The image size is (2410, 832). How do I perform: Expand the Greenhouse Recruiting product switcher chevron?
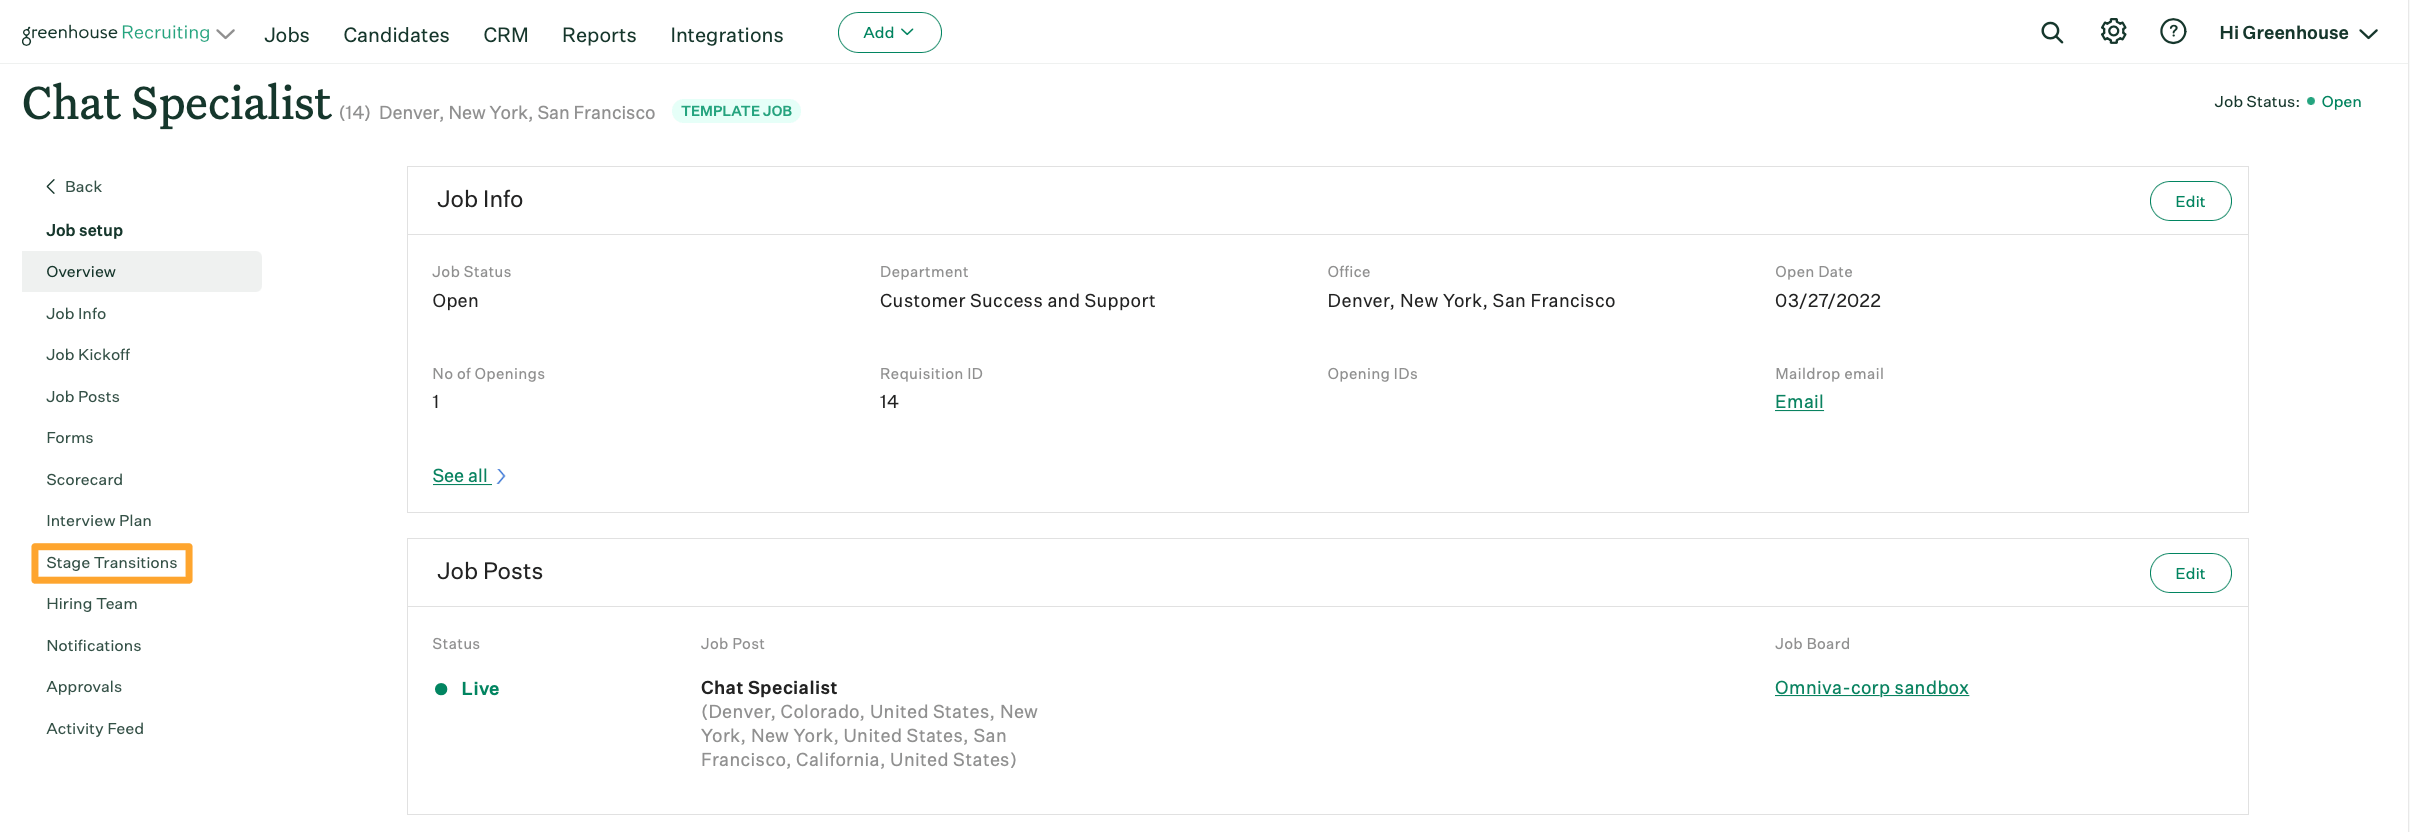coord(227,34)
